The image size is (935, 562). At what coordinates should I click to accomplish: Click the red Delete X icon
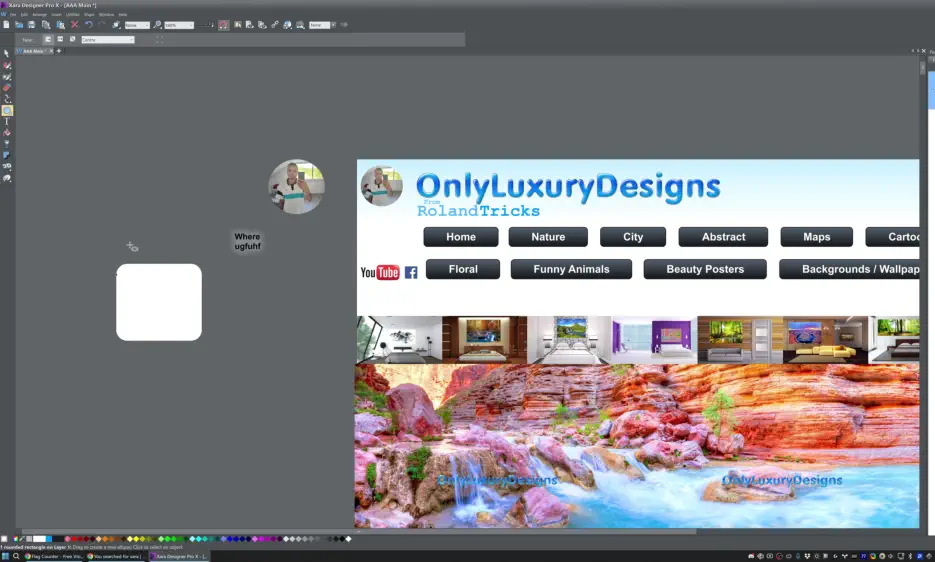(74, 25)
